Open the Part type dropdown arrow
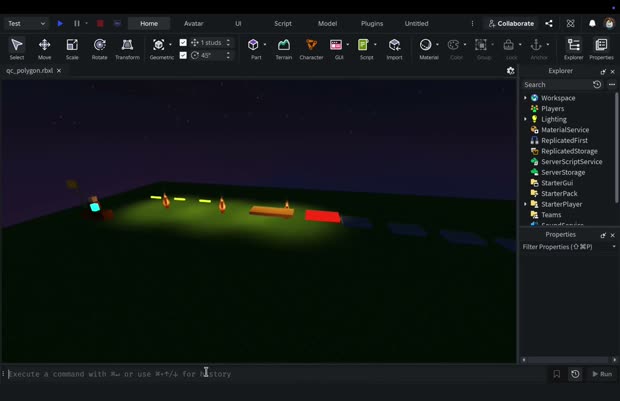 pyautogui.click(x=265, y=44)
